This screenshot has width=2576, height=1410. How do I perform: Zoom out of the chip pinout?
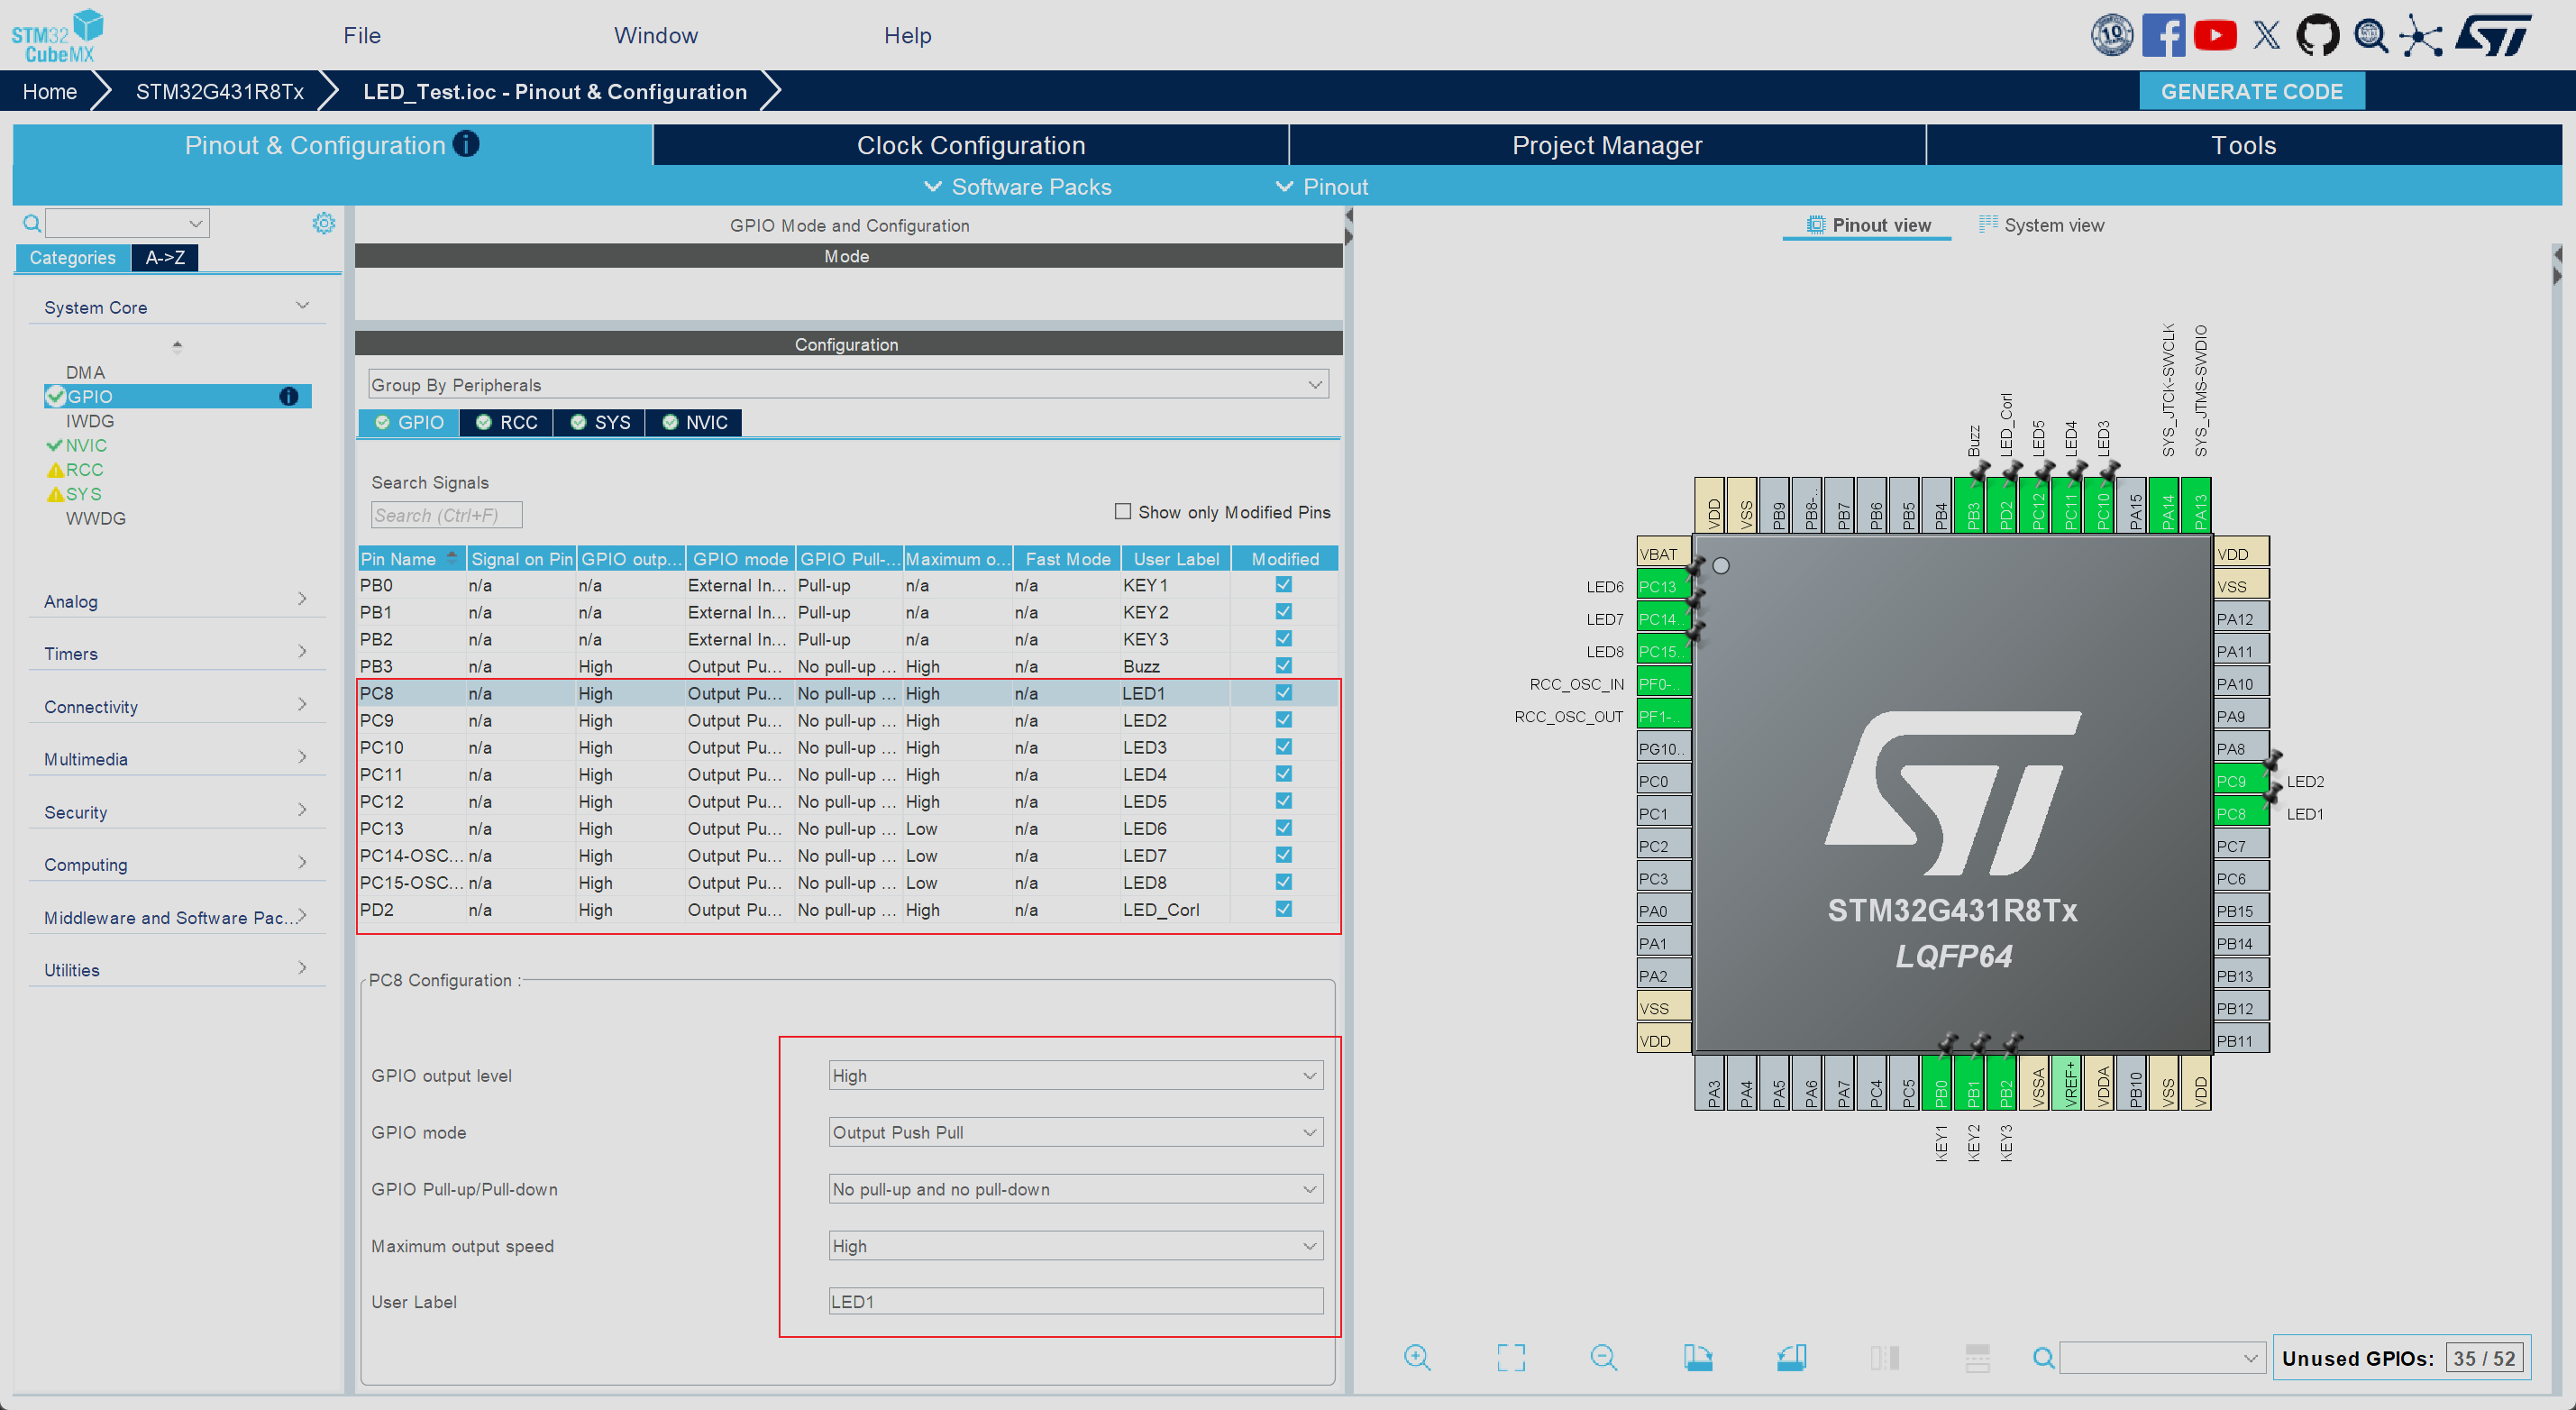point(1603,1357)
